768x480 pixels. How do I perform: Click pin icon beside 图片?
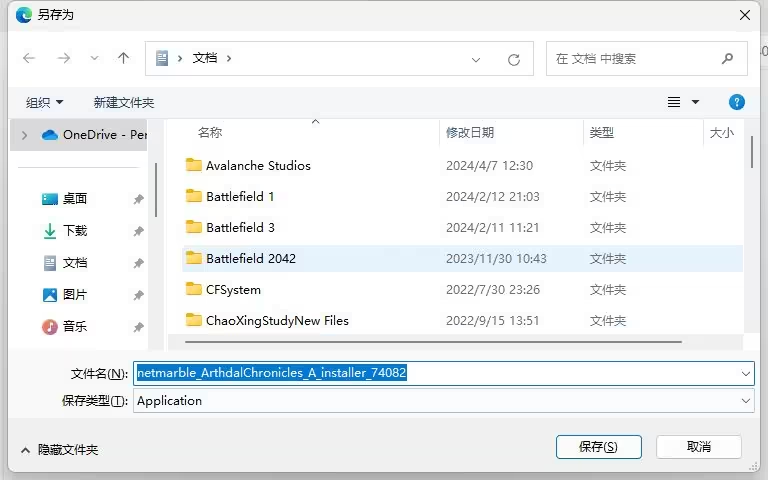point(139,295)
